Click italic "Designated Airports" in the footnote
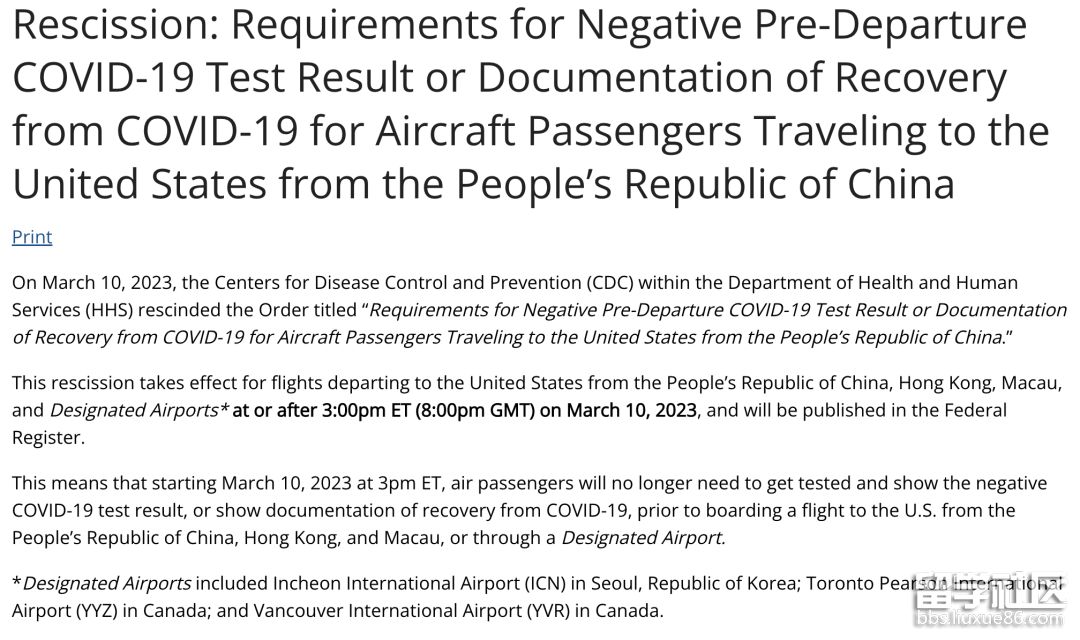This screenshot has width=1080, height=640. pyautogui.click(x=107, y=583)
